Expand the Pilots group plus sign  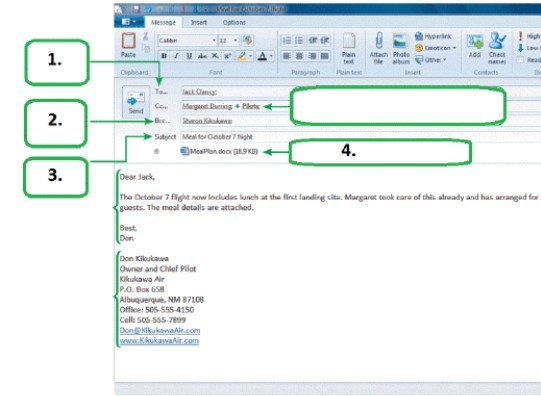[x=237, y=106]
